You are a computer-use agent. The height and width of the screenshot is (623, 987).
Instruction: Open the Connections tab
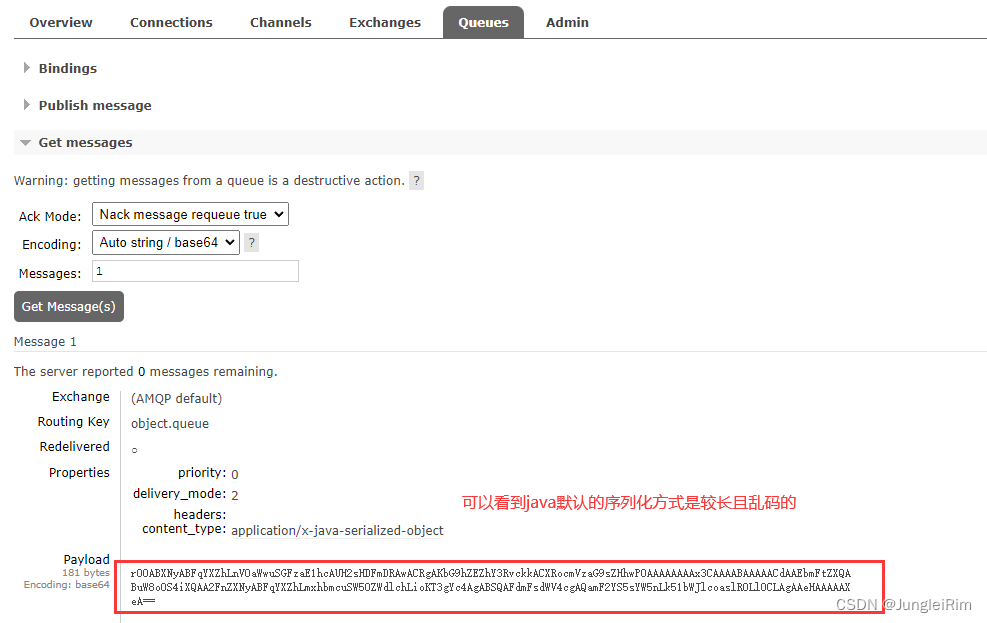pyautogui.click(x=170, y=21)
